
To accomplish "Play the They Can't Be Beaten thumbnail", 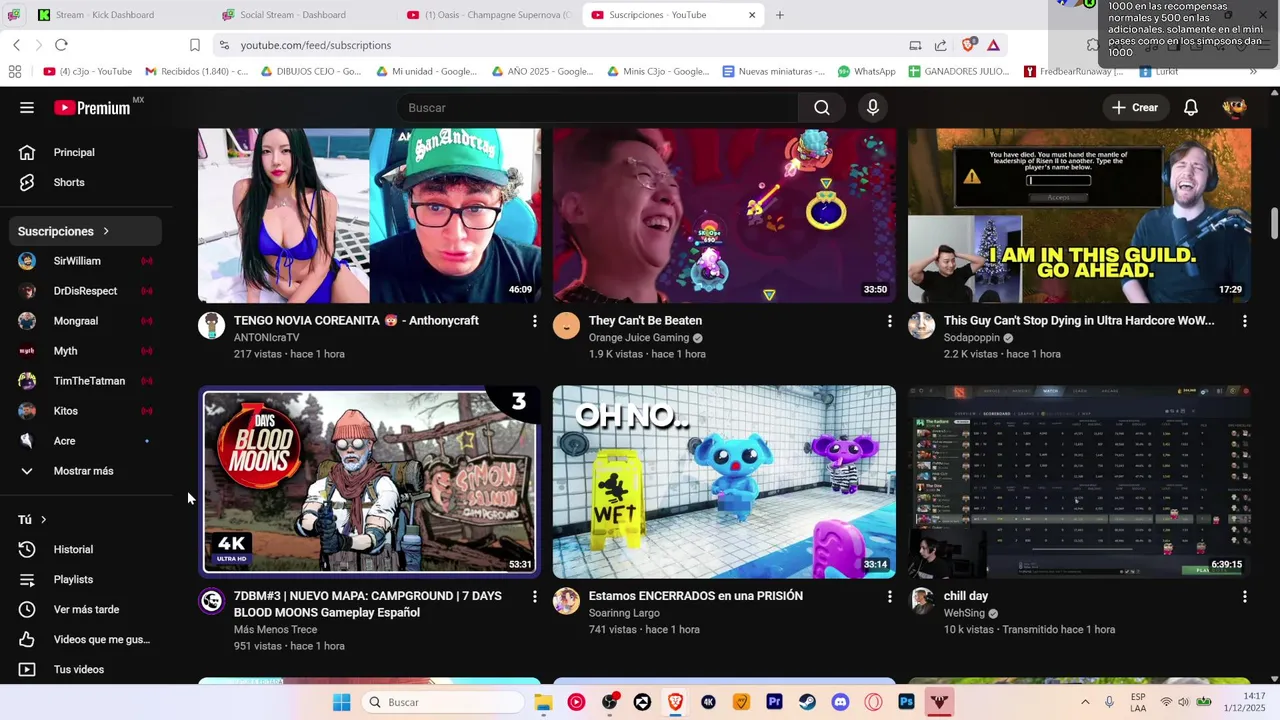I will point(724,215).
